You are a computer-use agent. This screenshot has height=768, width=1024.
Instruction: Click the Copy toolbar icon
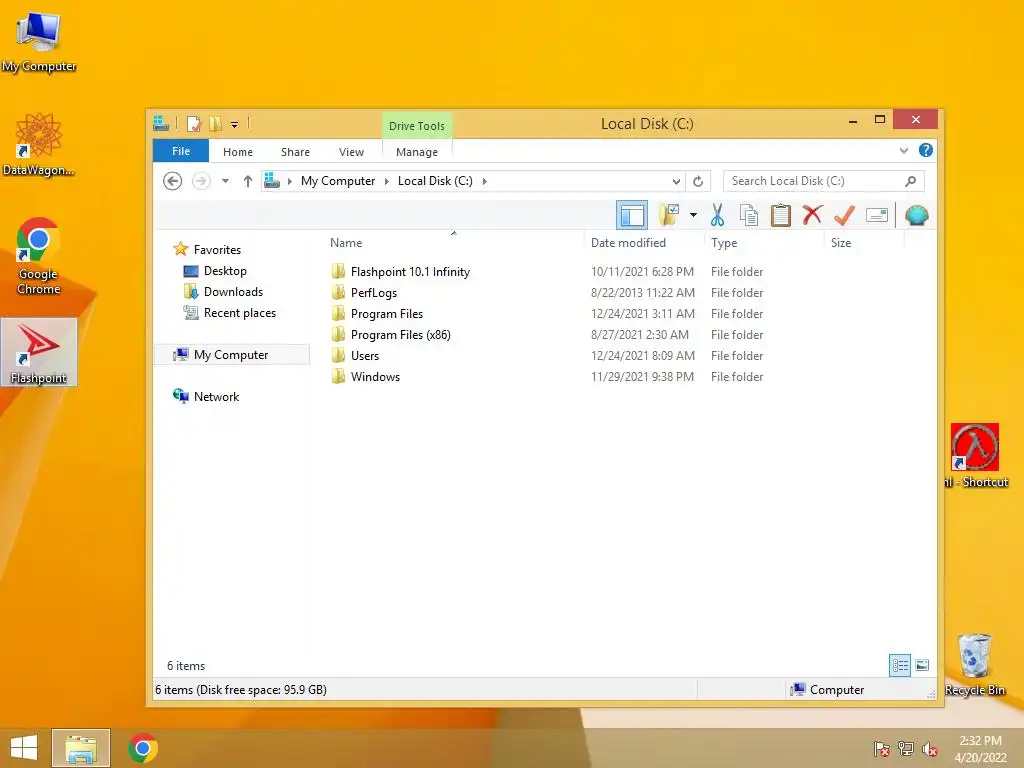749,215
